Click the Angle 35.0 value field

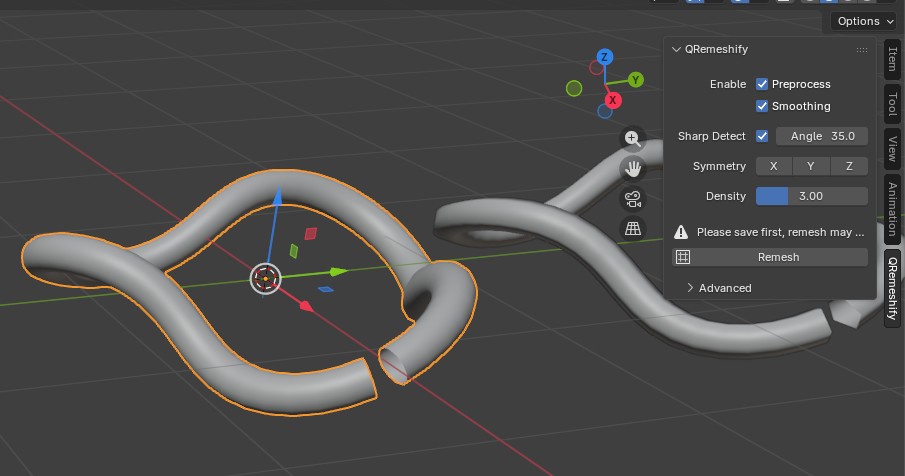[822, 136]
